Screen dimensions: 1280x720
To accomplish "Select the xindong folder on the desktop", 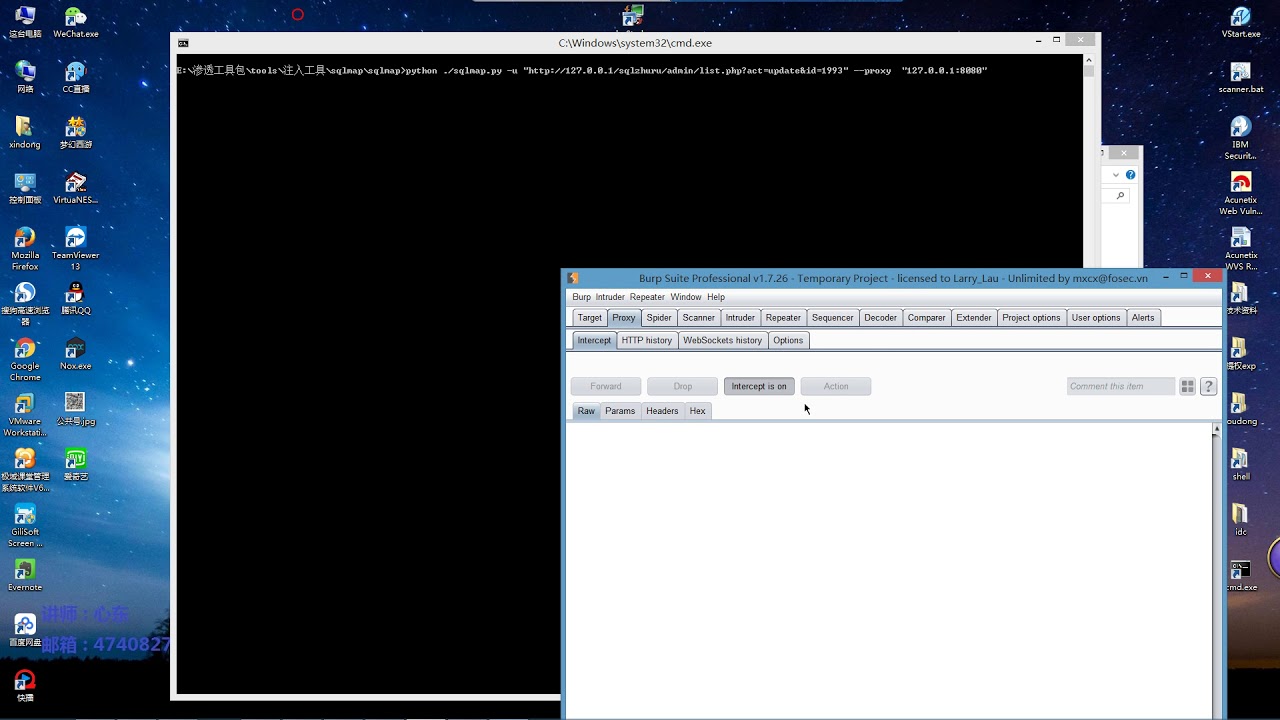I will (25, 133).
